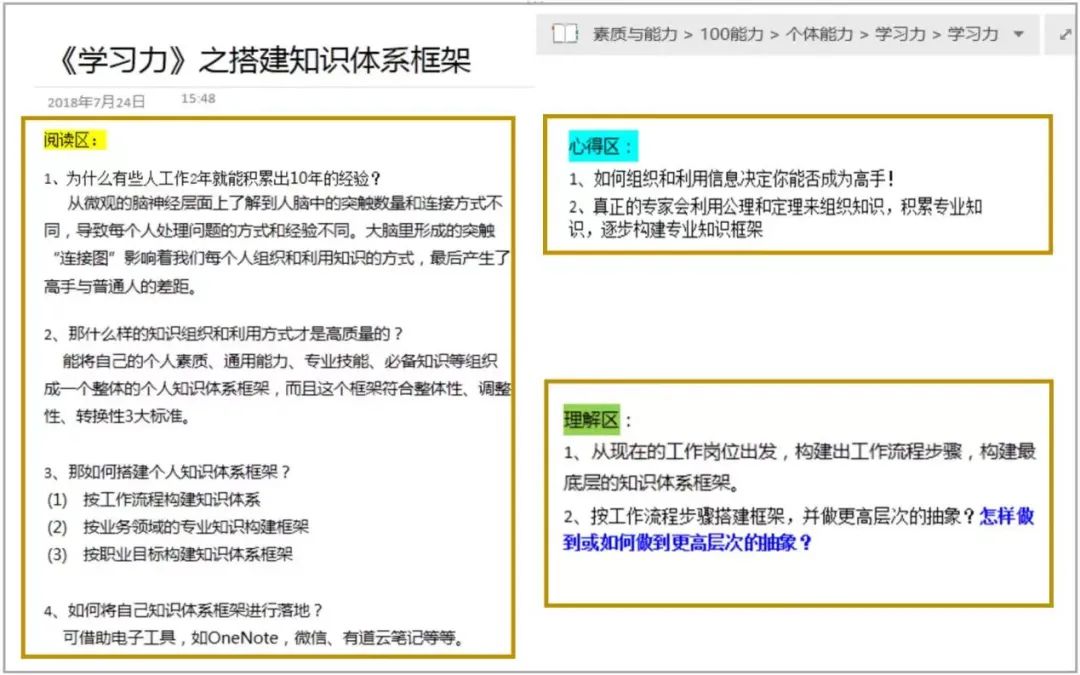Viewport: 1080px width, 675px height.
Task: Click the 心得区 line 如何组织和利用信息决定你能否成为高手
Action: 731,180
